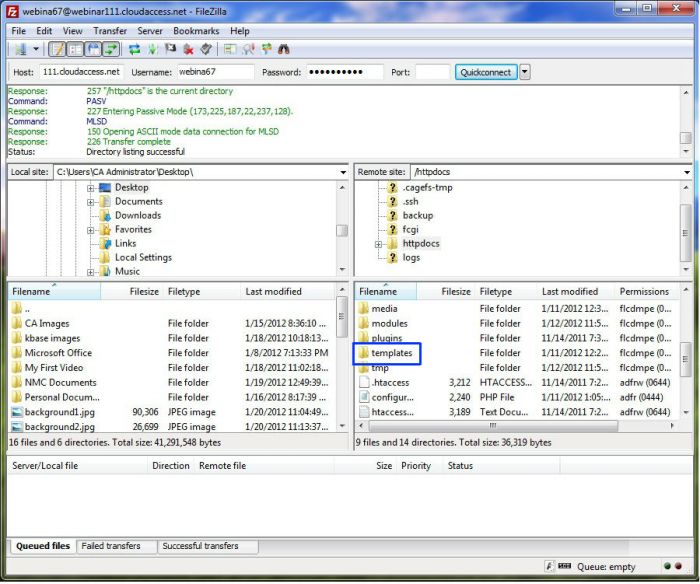Screen dimensions: 700x584
Task: Disconnect from the server icon
Action: click(188, 49)
